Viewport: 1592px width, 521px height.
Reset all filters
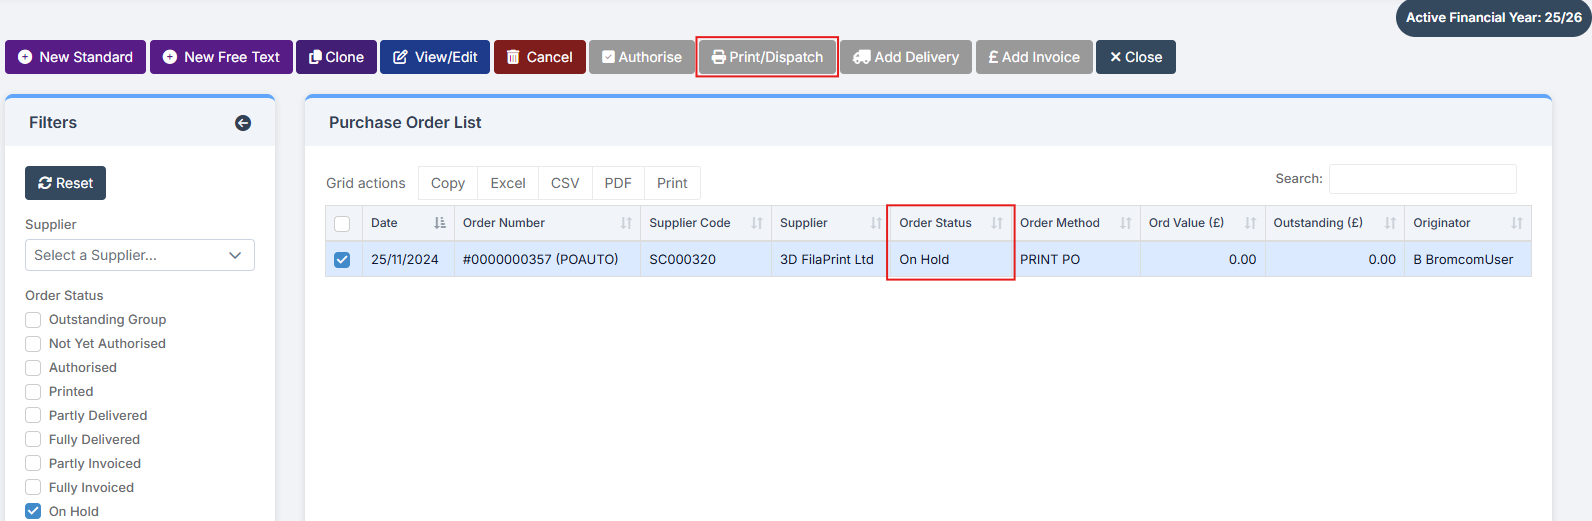coord(65,183)
